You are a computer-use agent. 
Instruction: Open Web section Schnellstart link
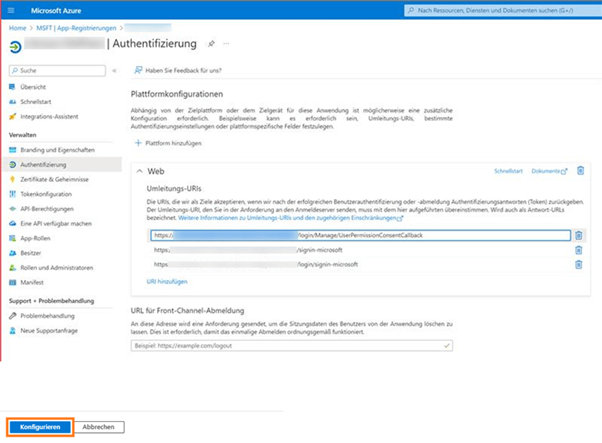tap(508, 171)
